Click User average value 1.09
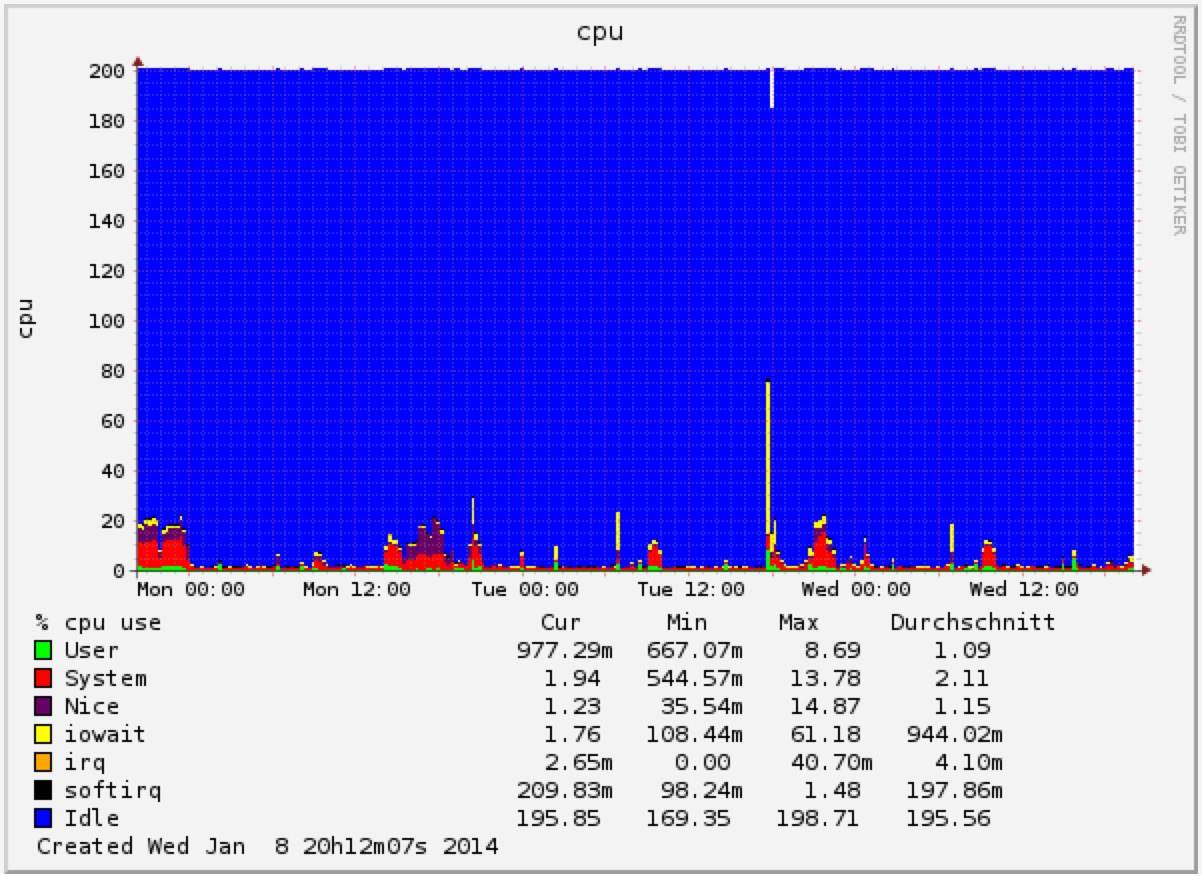 click(x=964, y=650)
